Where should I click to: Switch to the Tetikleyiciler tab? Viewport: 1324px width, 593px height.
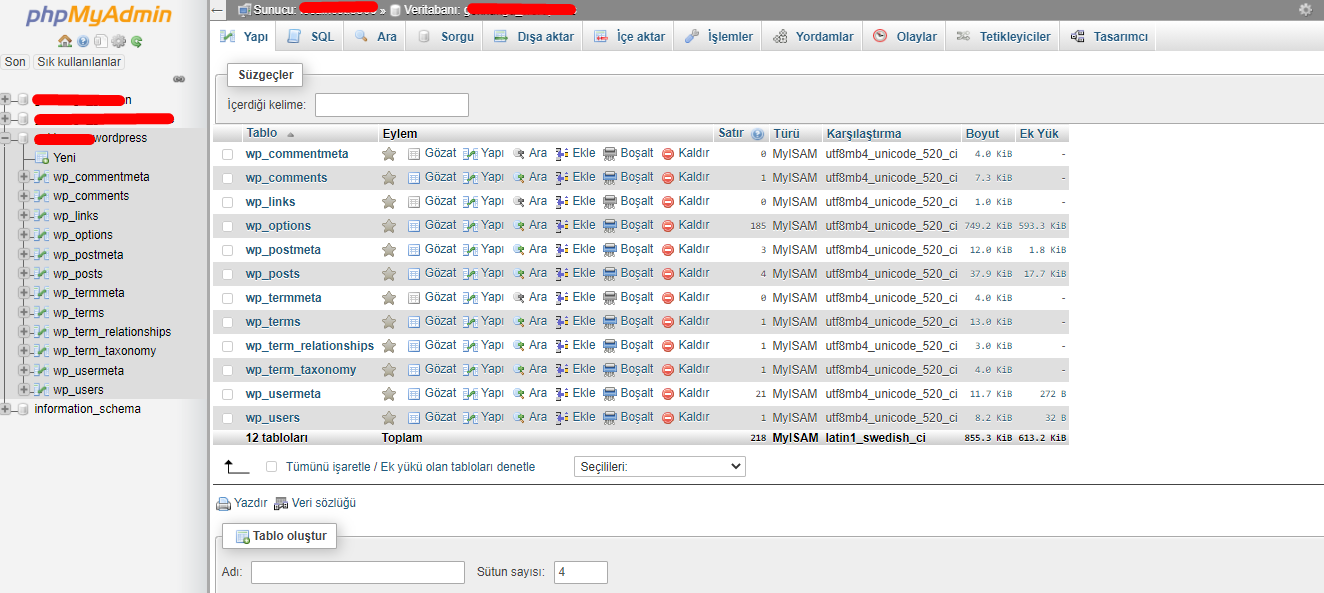point(1003,37)
